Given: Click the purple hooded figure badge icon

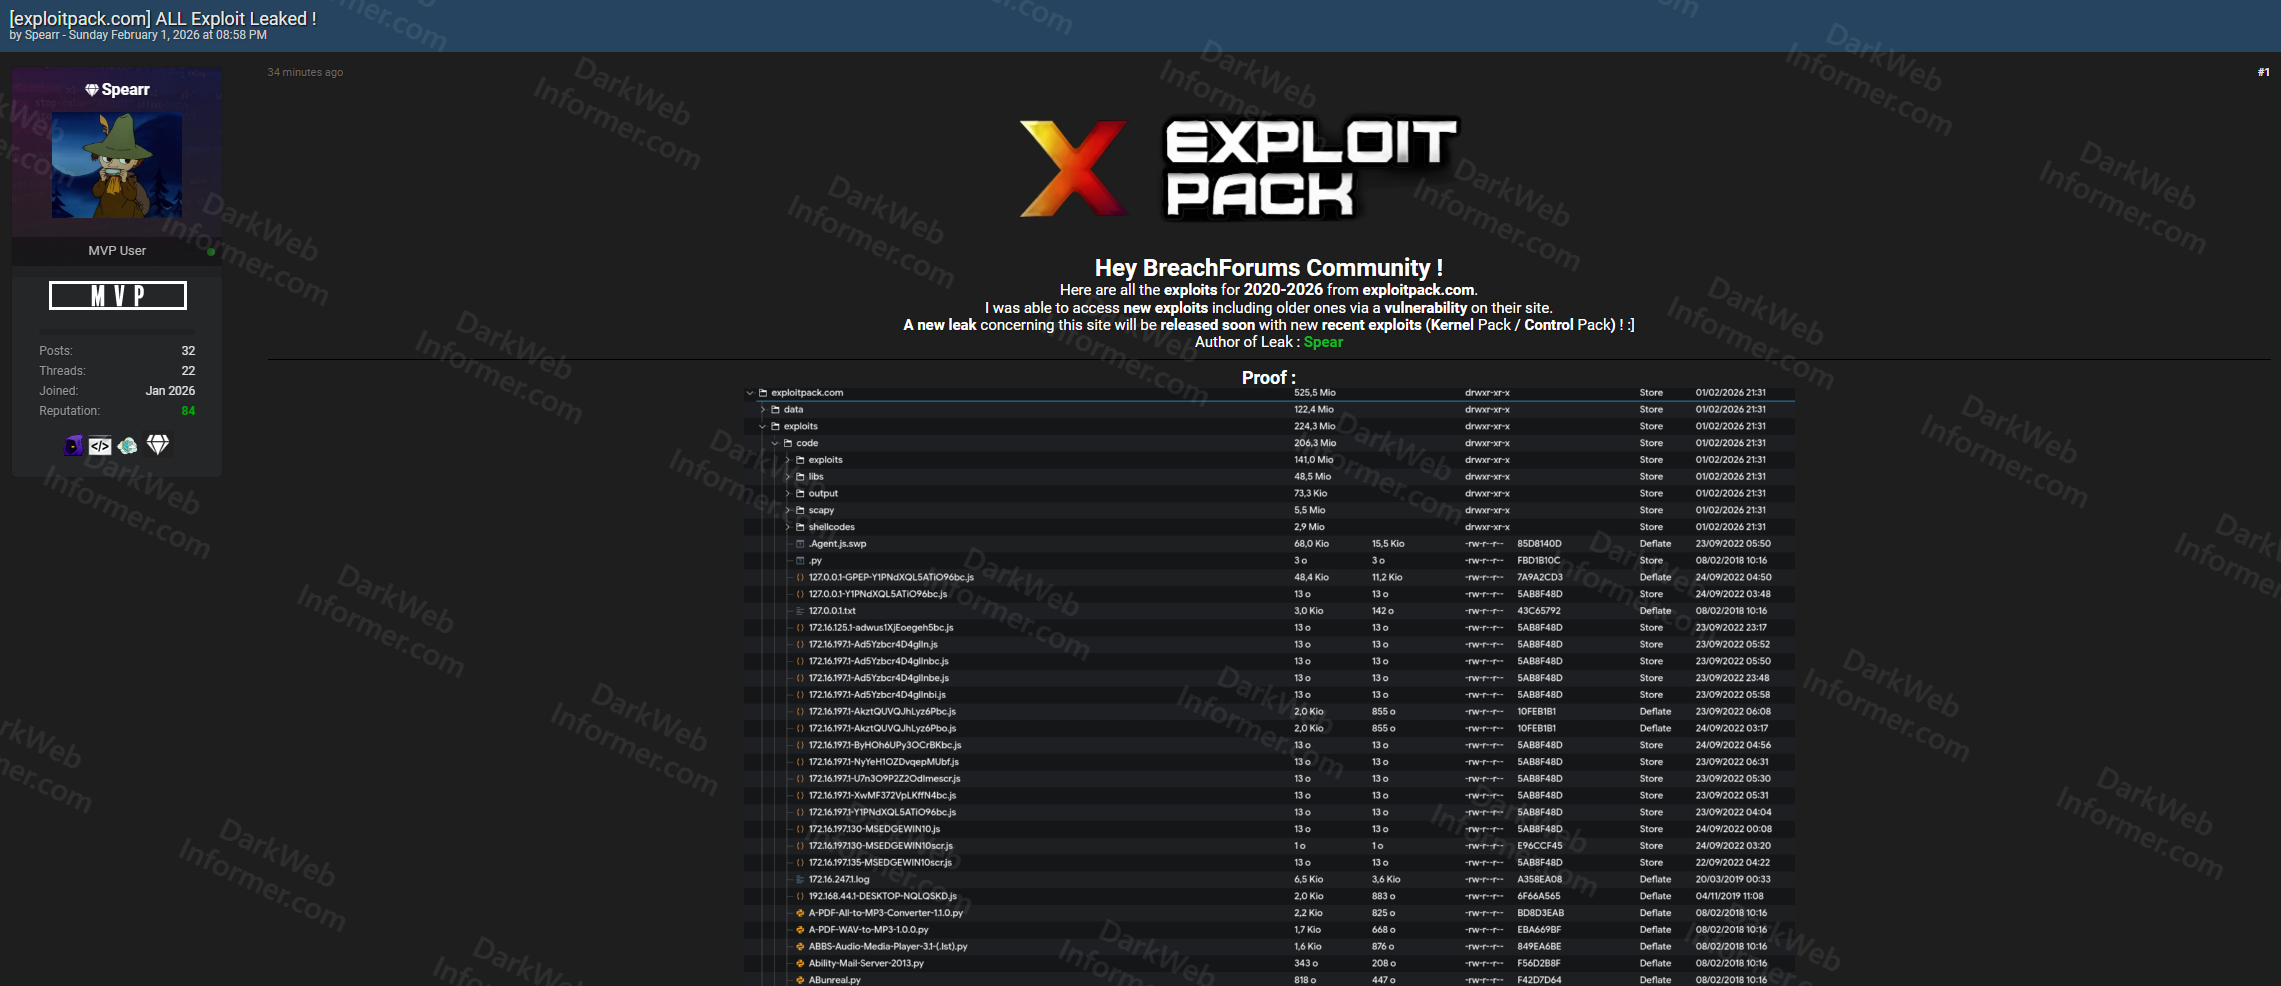Looking at the screenshot, I should [x=73, y=446].
